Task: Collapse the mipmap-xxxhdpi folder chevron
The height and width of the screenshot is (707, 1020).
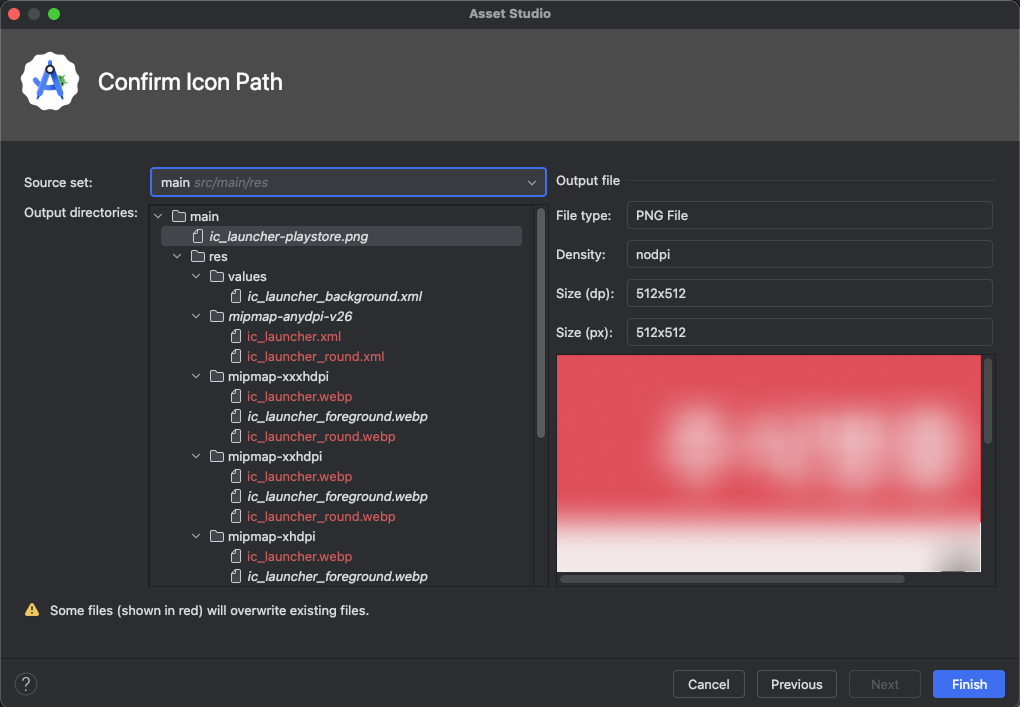Action: click(196, 376)
